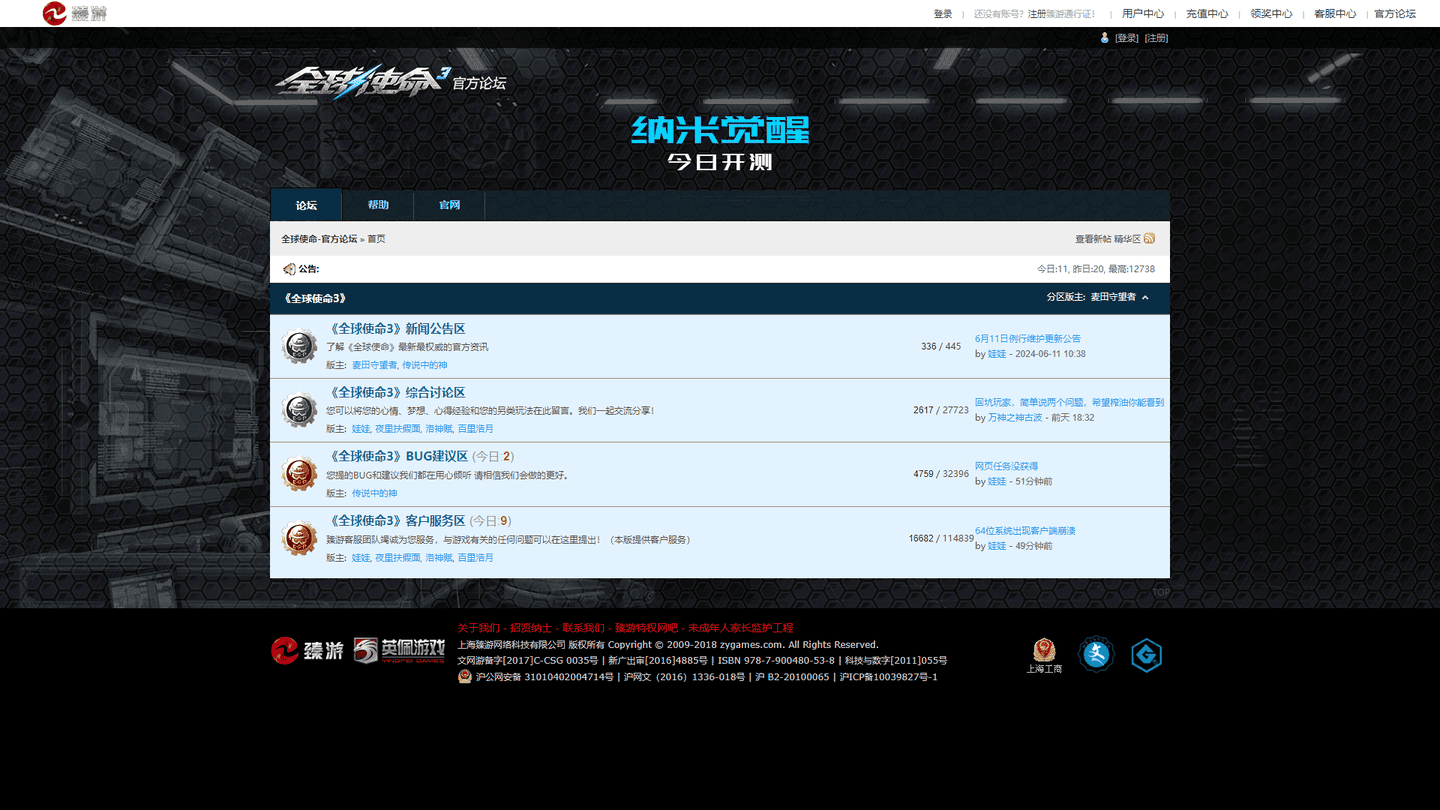This screenshot has height=810, width=1440.
Task: Click the 首页 breadcrumb
Action: click(376, 239)
